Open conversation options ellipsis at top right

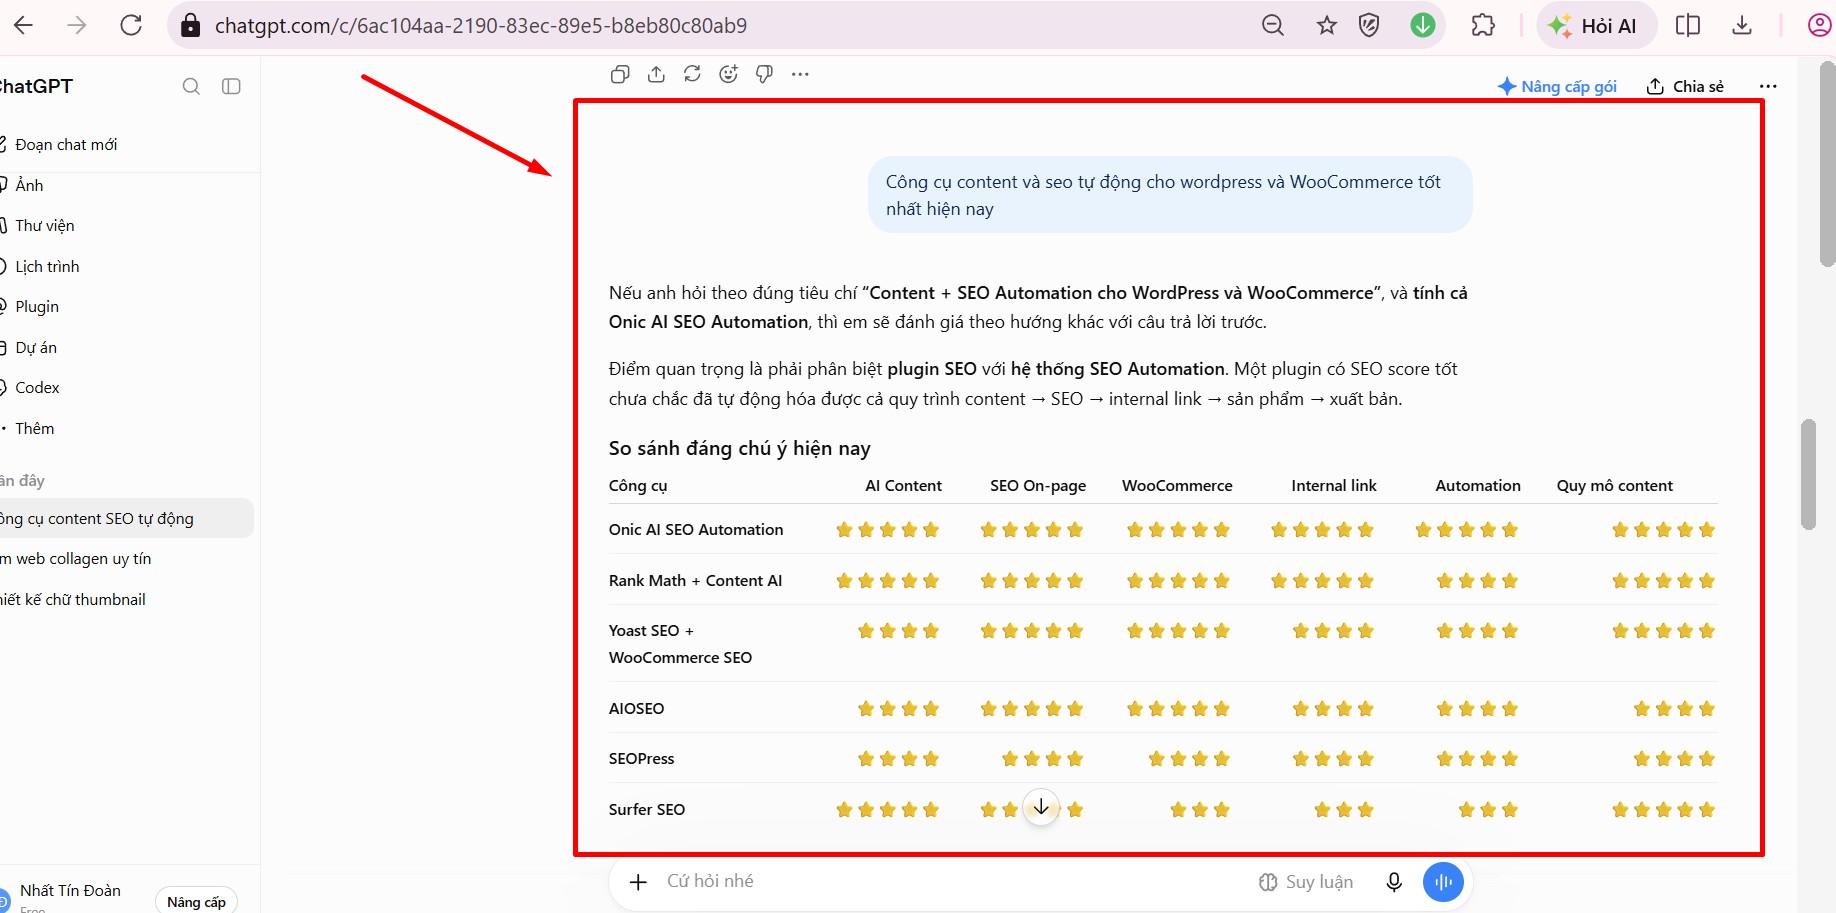click(x=1768, y=86)
